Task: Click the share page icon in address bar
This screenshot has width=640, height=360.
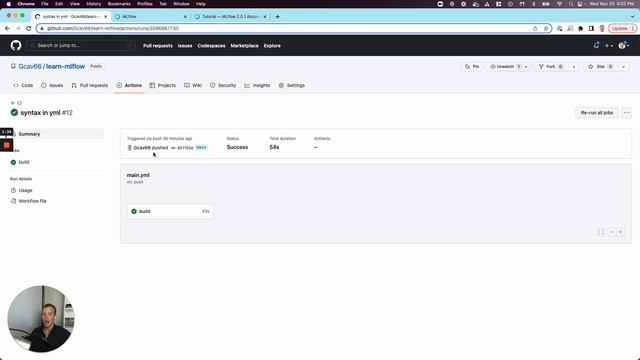Action: point(535,28)
